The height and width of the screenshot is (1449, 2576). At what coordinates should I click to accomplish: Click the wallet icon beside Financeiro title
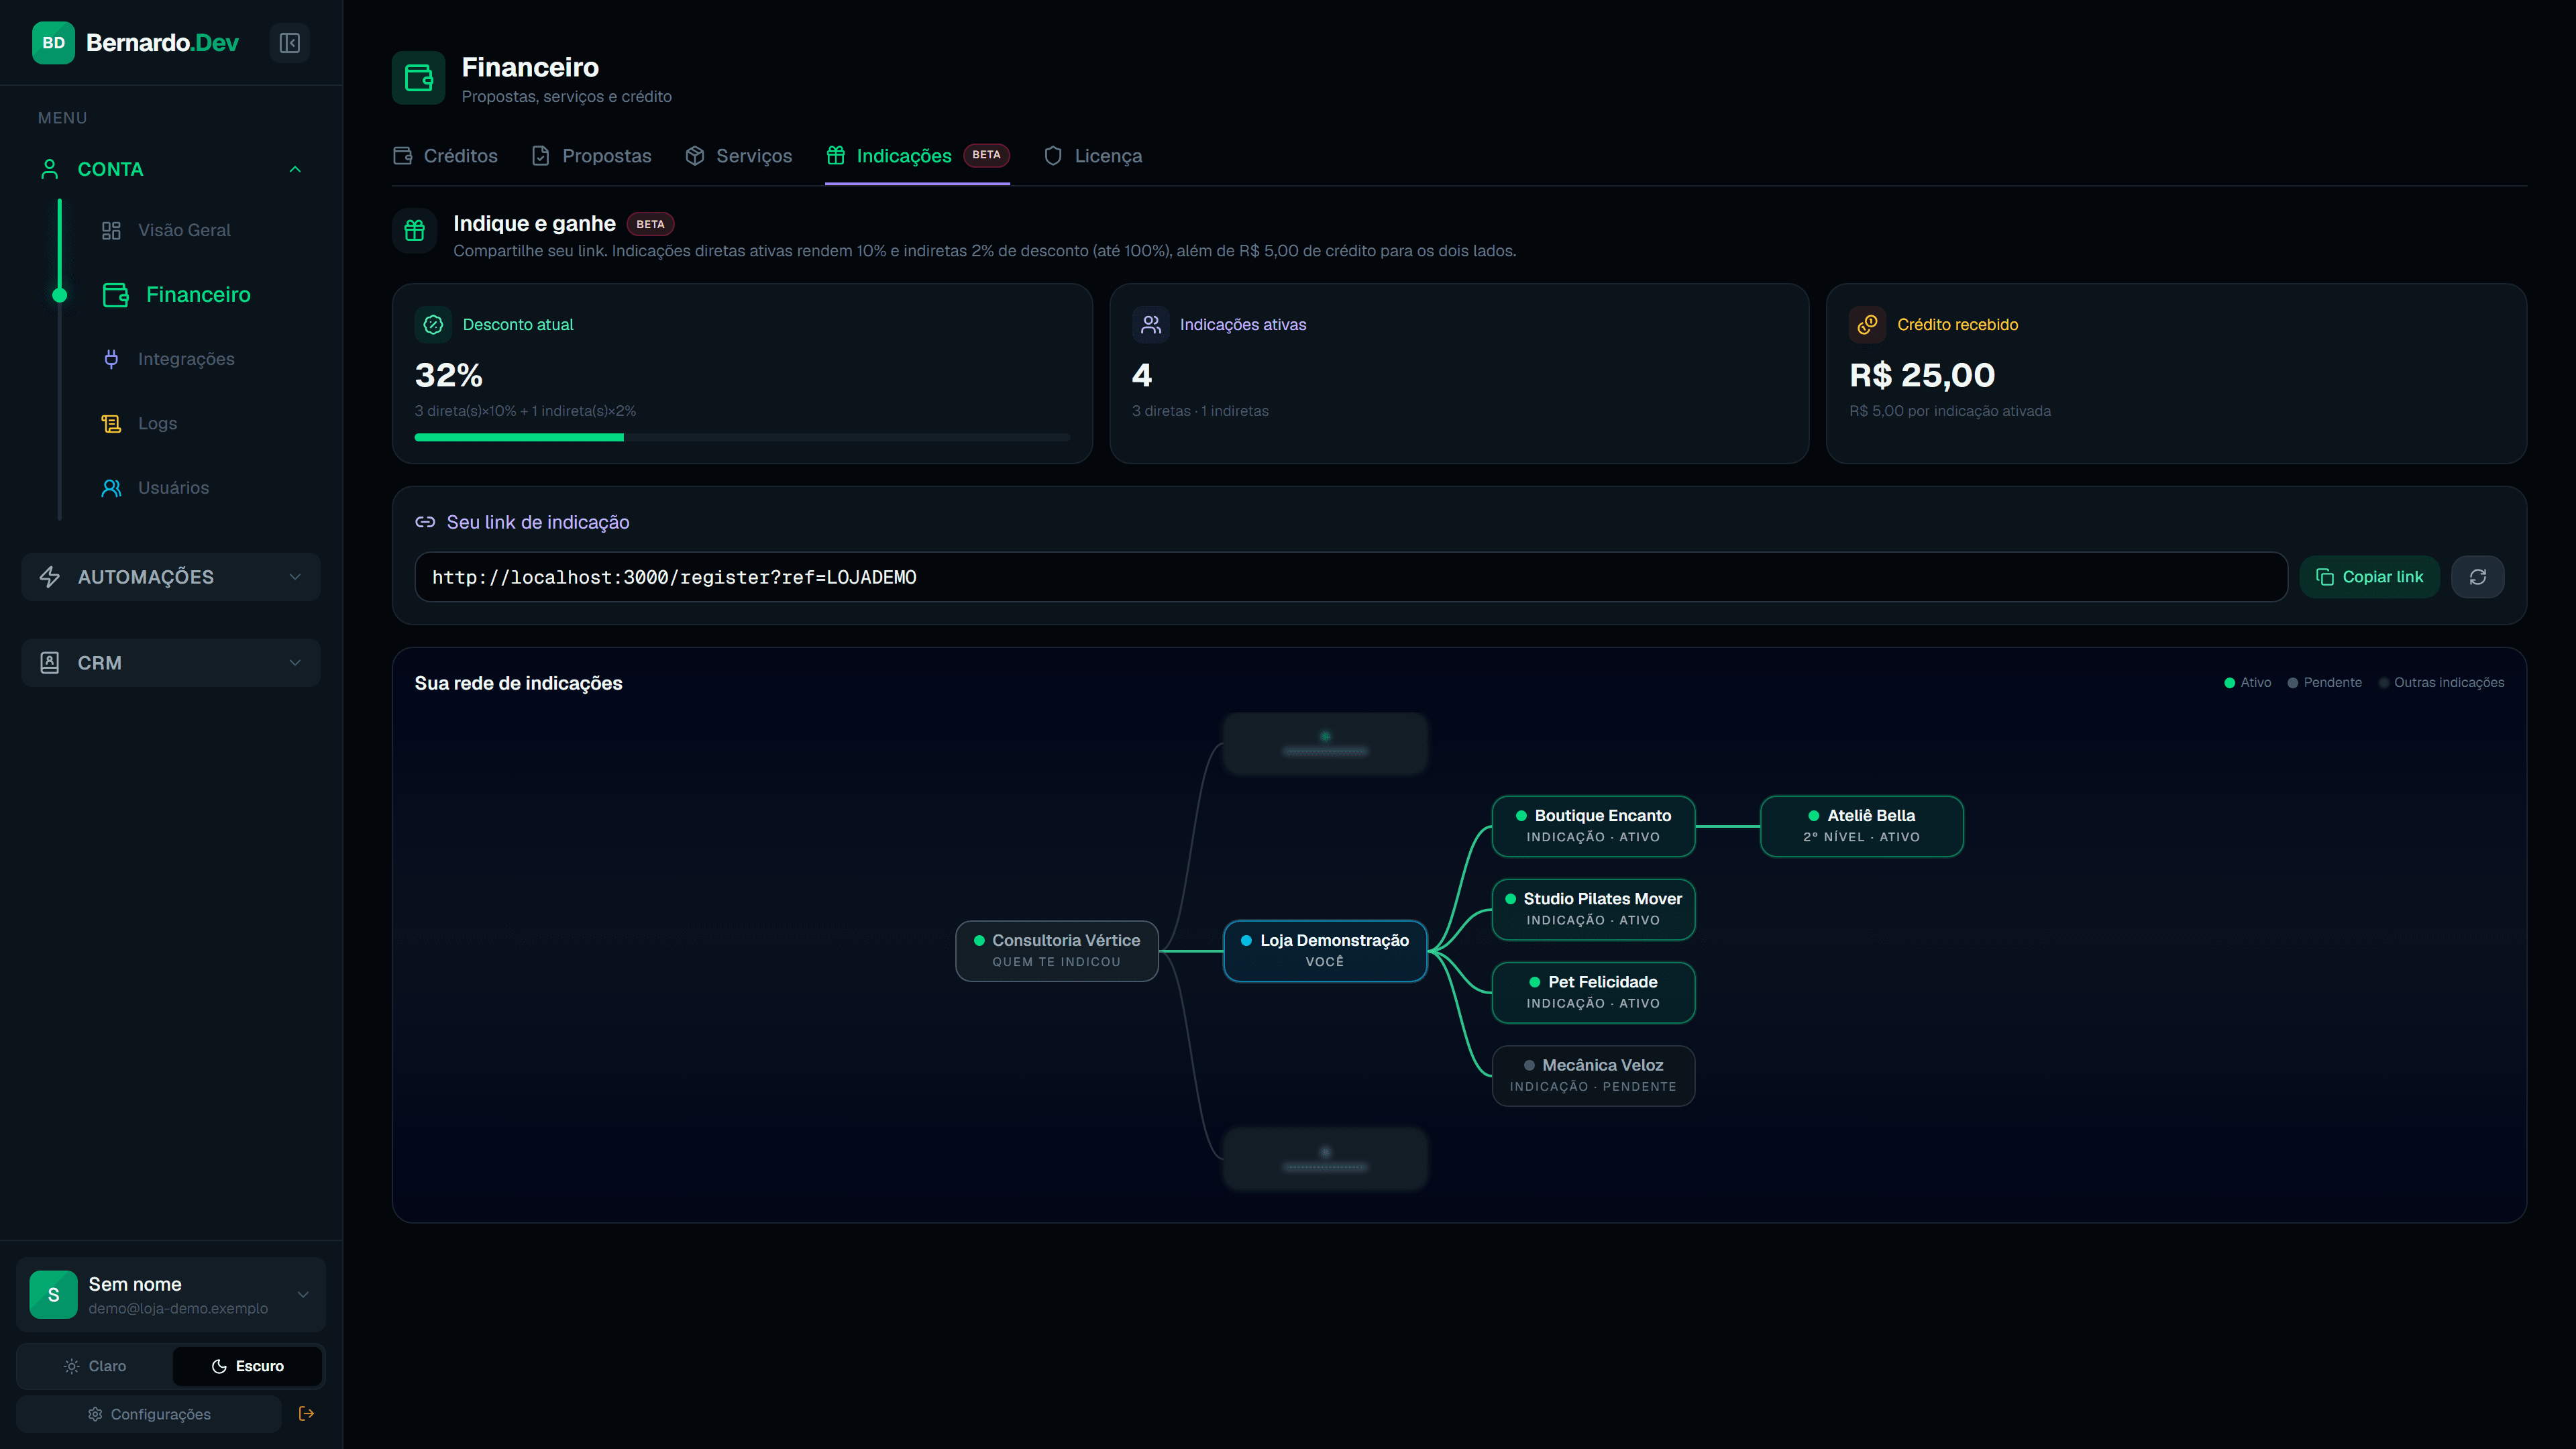tap(418, 78)
